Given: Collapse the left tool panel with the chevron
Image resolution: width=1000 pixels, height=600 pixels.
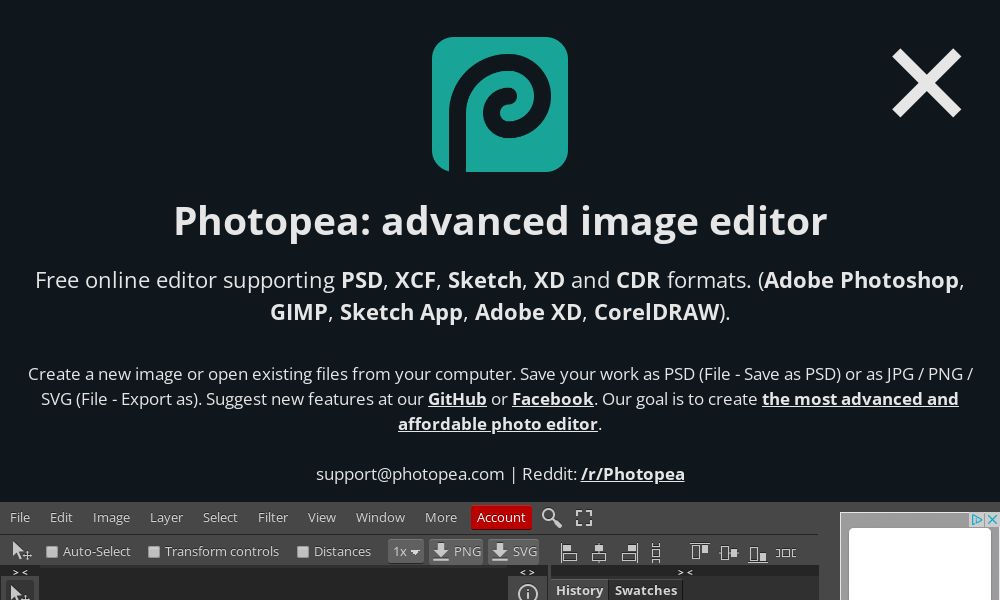Looking at the screenshot, I should click(18, 571).
